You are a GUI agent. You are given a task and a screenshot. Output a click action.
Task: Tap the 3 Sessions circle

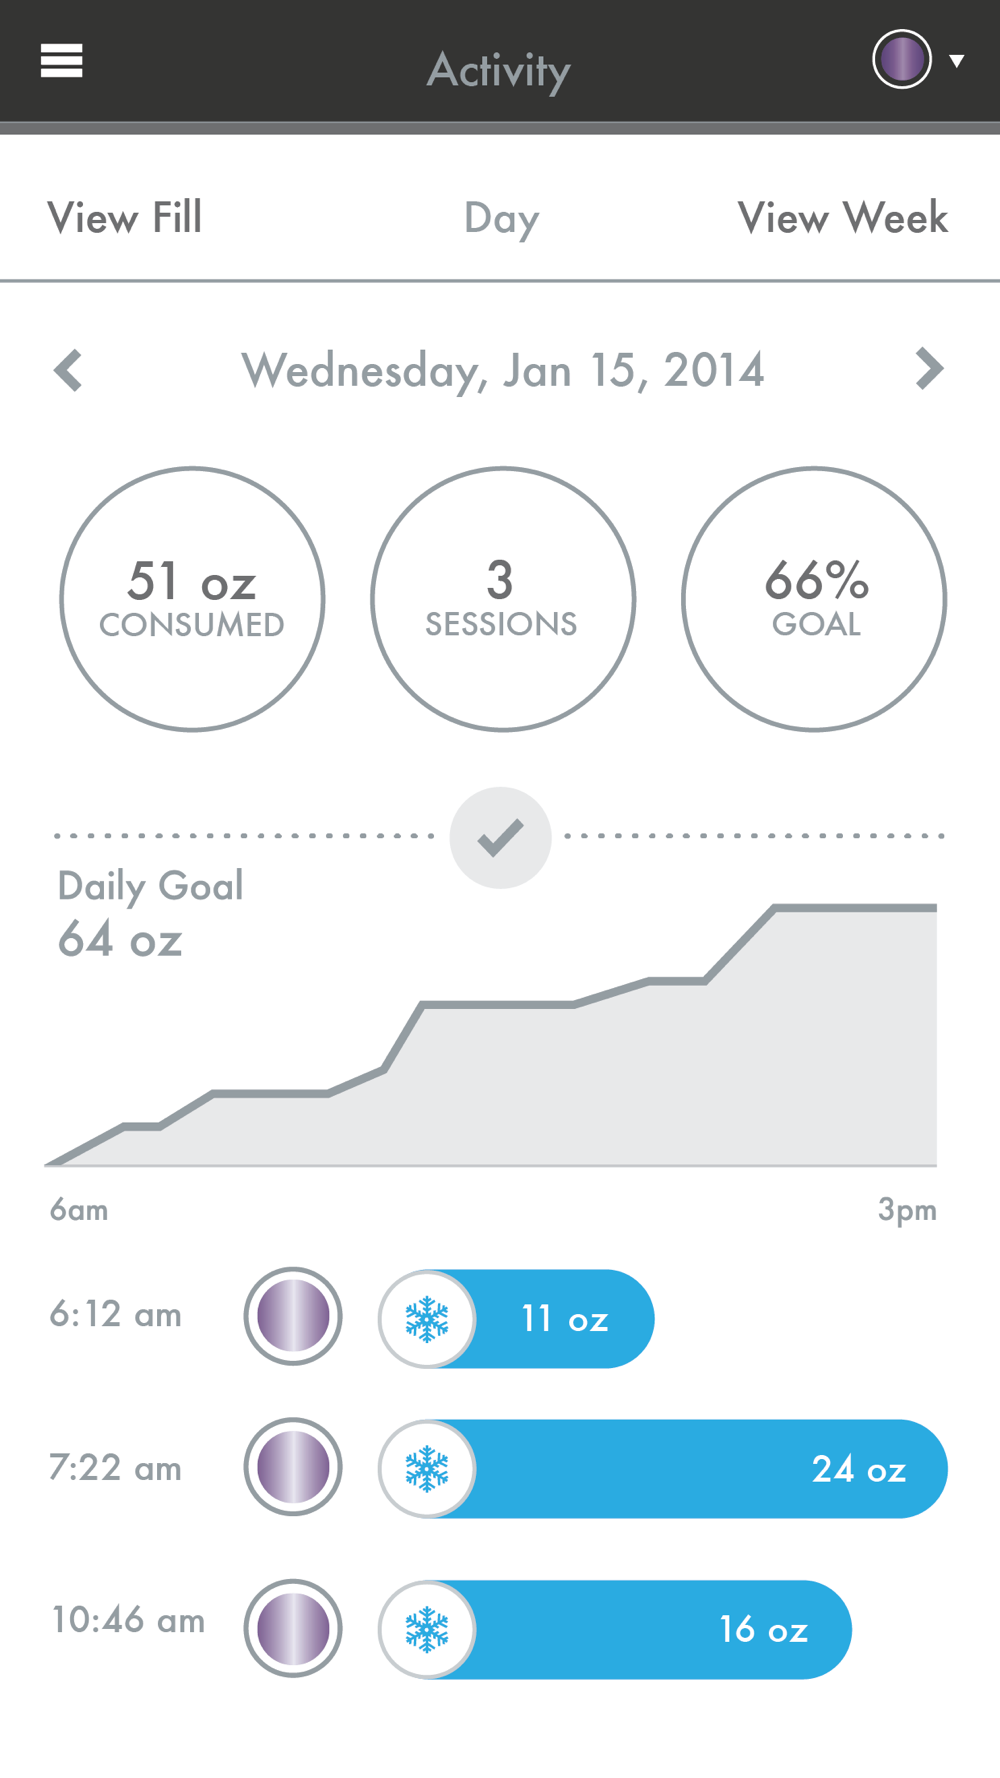(503, 599)
